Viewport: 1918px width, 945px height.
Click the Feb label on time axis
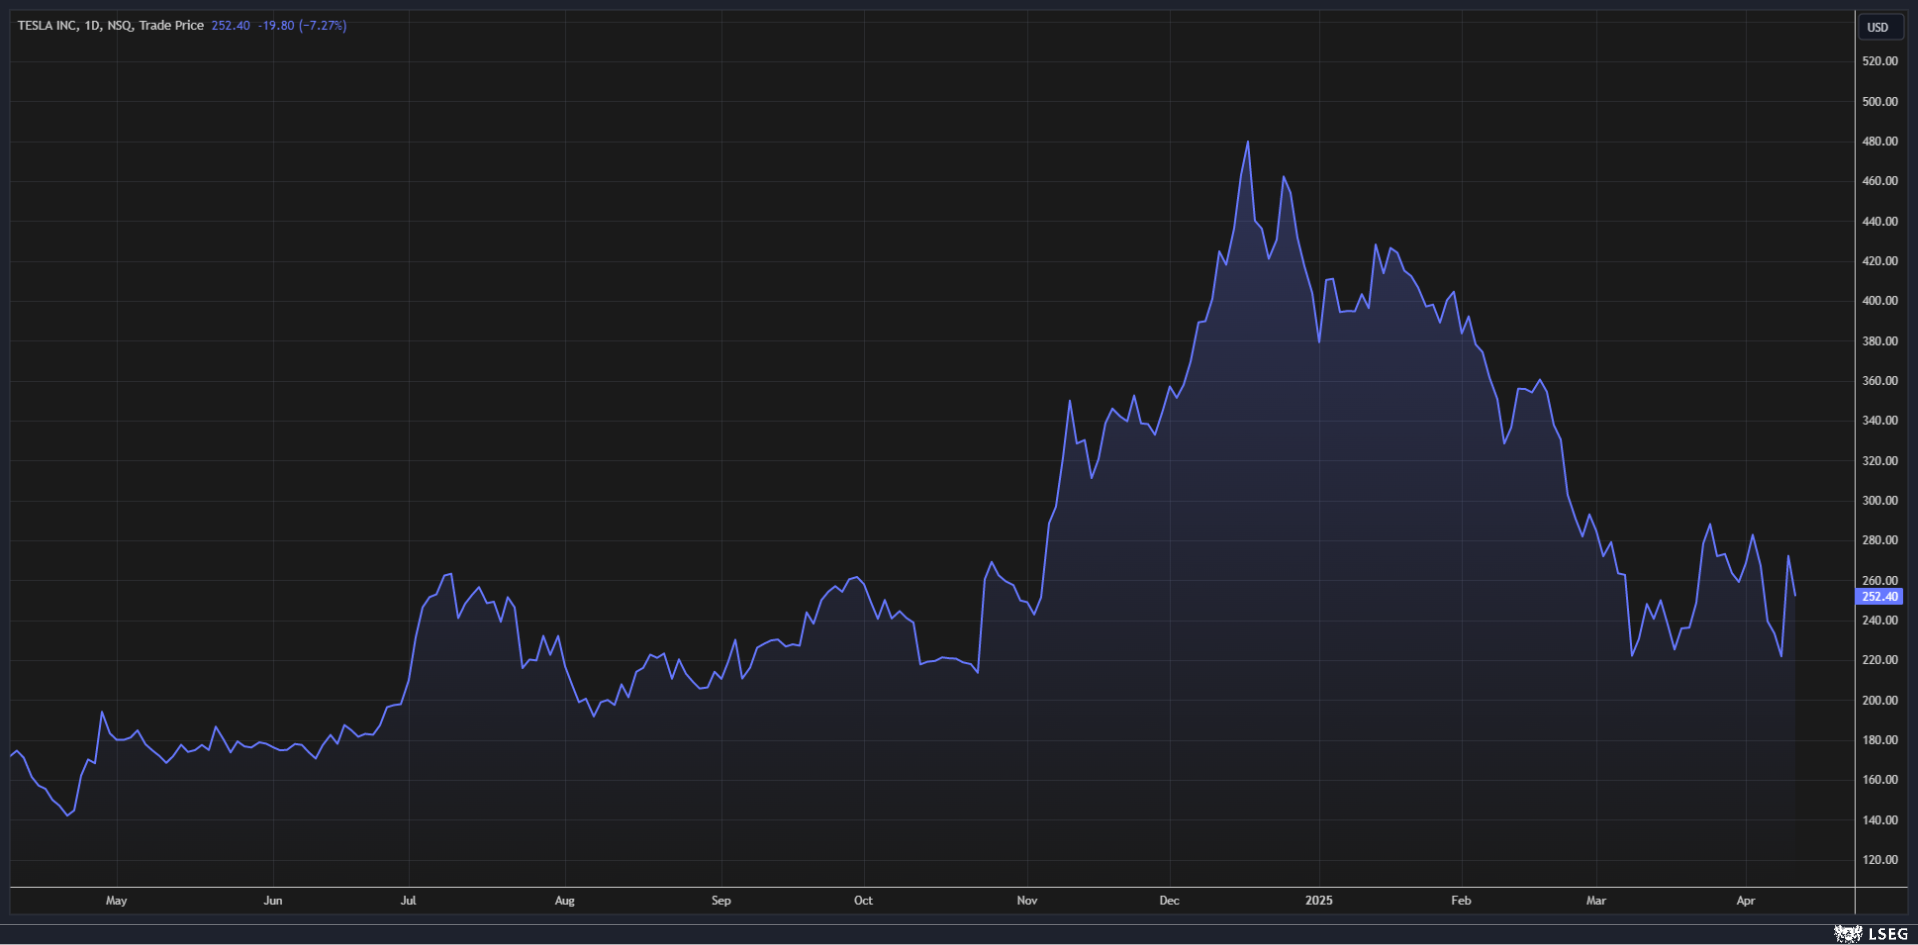1461,900
